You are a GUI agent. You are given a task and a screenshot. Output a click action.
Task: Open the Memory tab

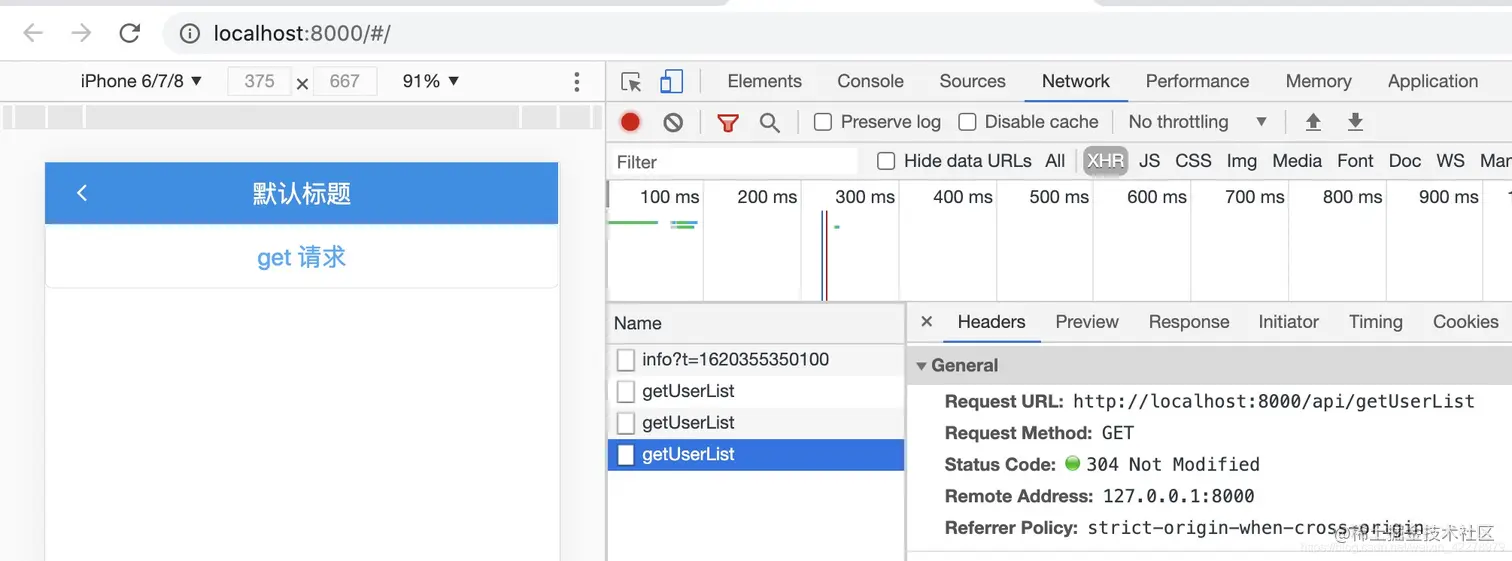point(1318,82)
